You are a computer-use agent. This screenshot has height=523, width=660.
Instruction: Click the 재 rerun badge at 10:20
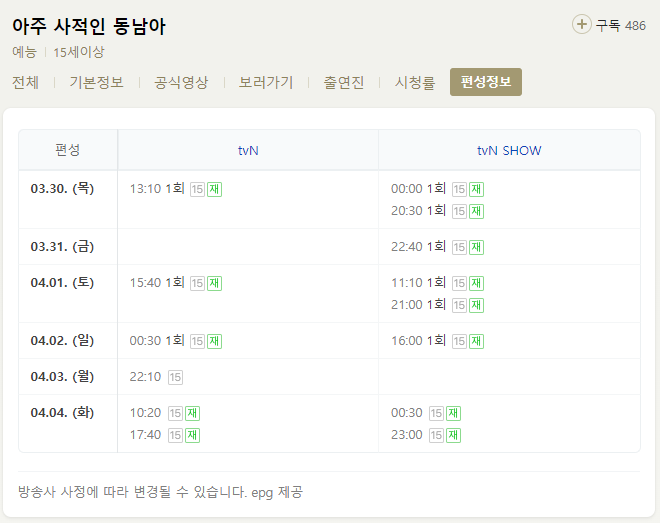[x=192, y=414]
